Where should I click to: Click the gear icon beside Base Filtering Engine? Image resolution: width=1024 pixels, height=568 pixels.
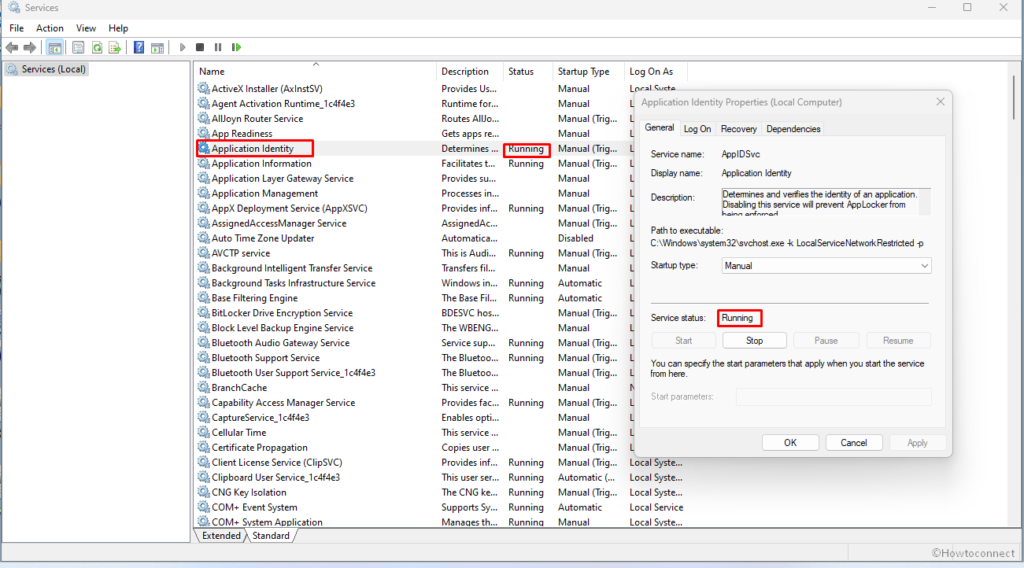tap(204, 298)
